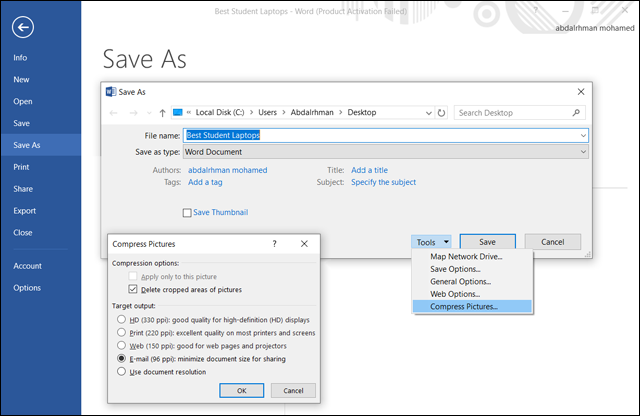Click Add a tag link
The height and width of the screenshot is (416, 640).
click(205, 182)
